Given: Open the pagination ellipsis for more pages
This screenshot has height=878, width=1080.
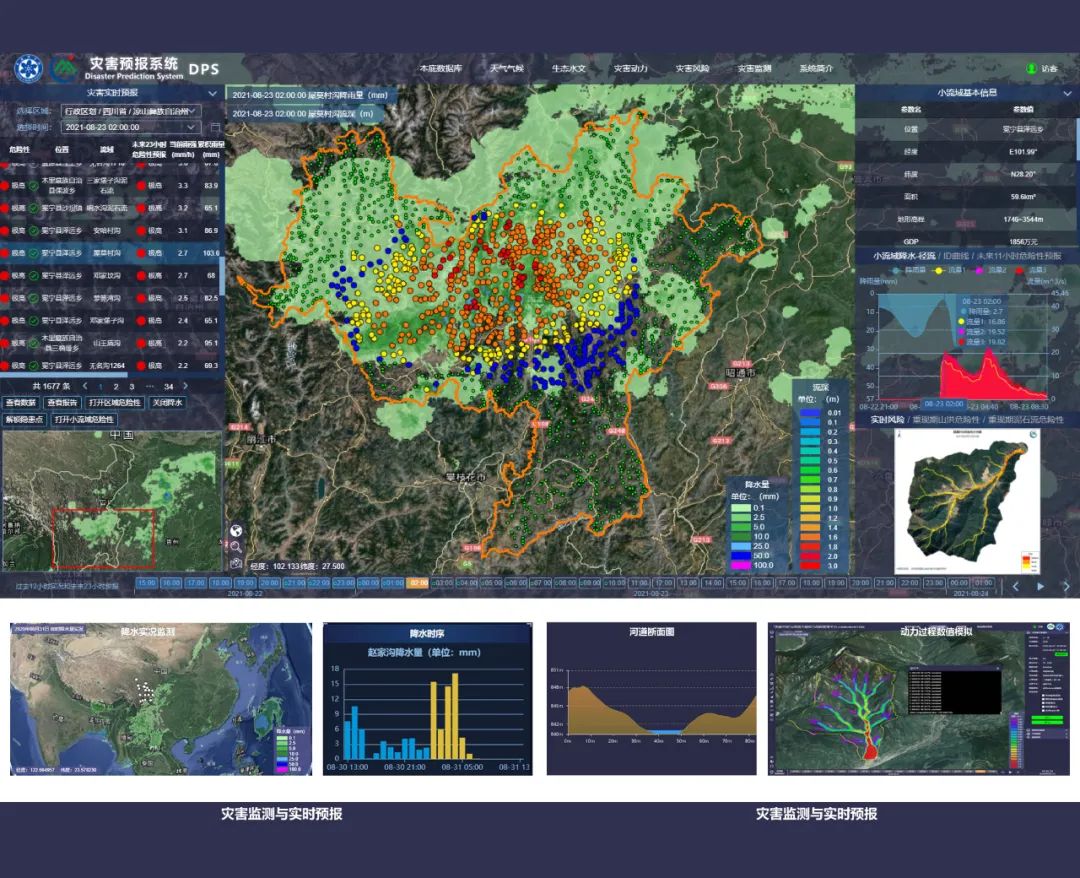Looking at the screenshot, I should click(149, 386).
